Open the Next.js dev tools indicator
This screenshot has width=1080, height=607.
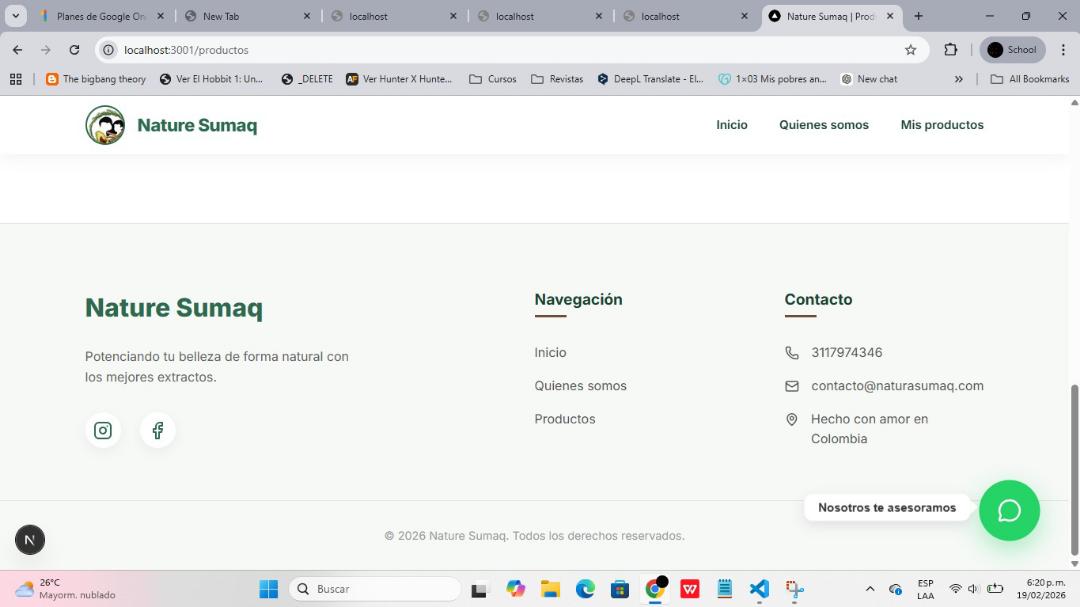[30, 540]
